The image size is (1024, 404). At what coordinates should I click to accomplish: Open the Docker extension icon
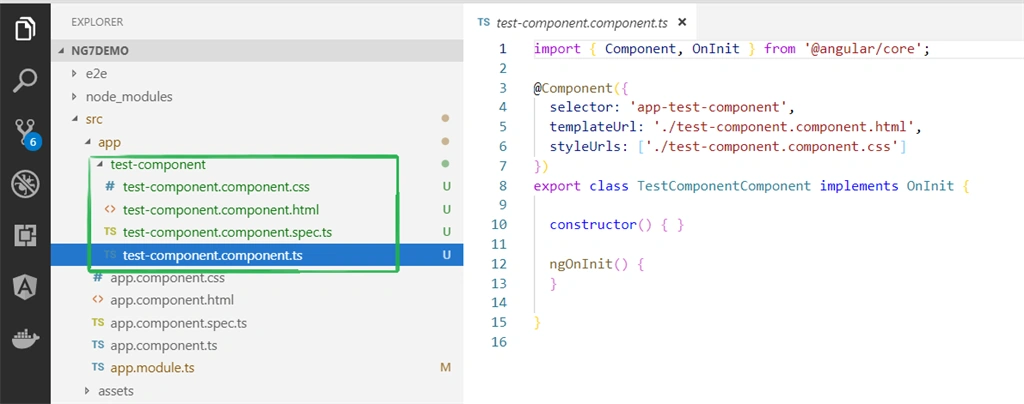coord(25,339)
